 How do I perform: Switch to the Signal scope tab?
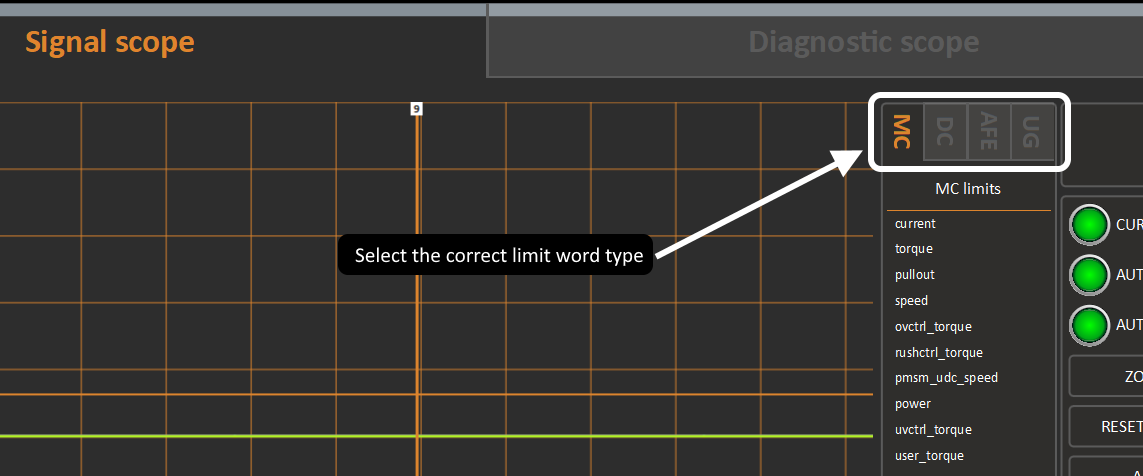click(x=109, y=42)
